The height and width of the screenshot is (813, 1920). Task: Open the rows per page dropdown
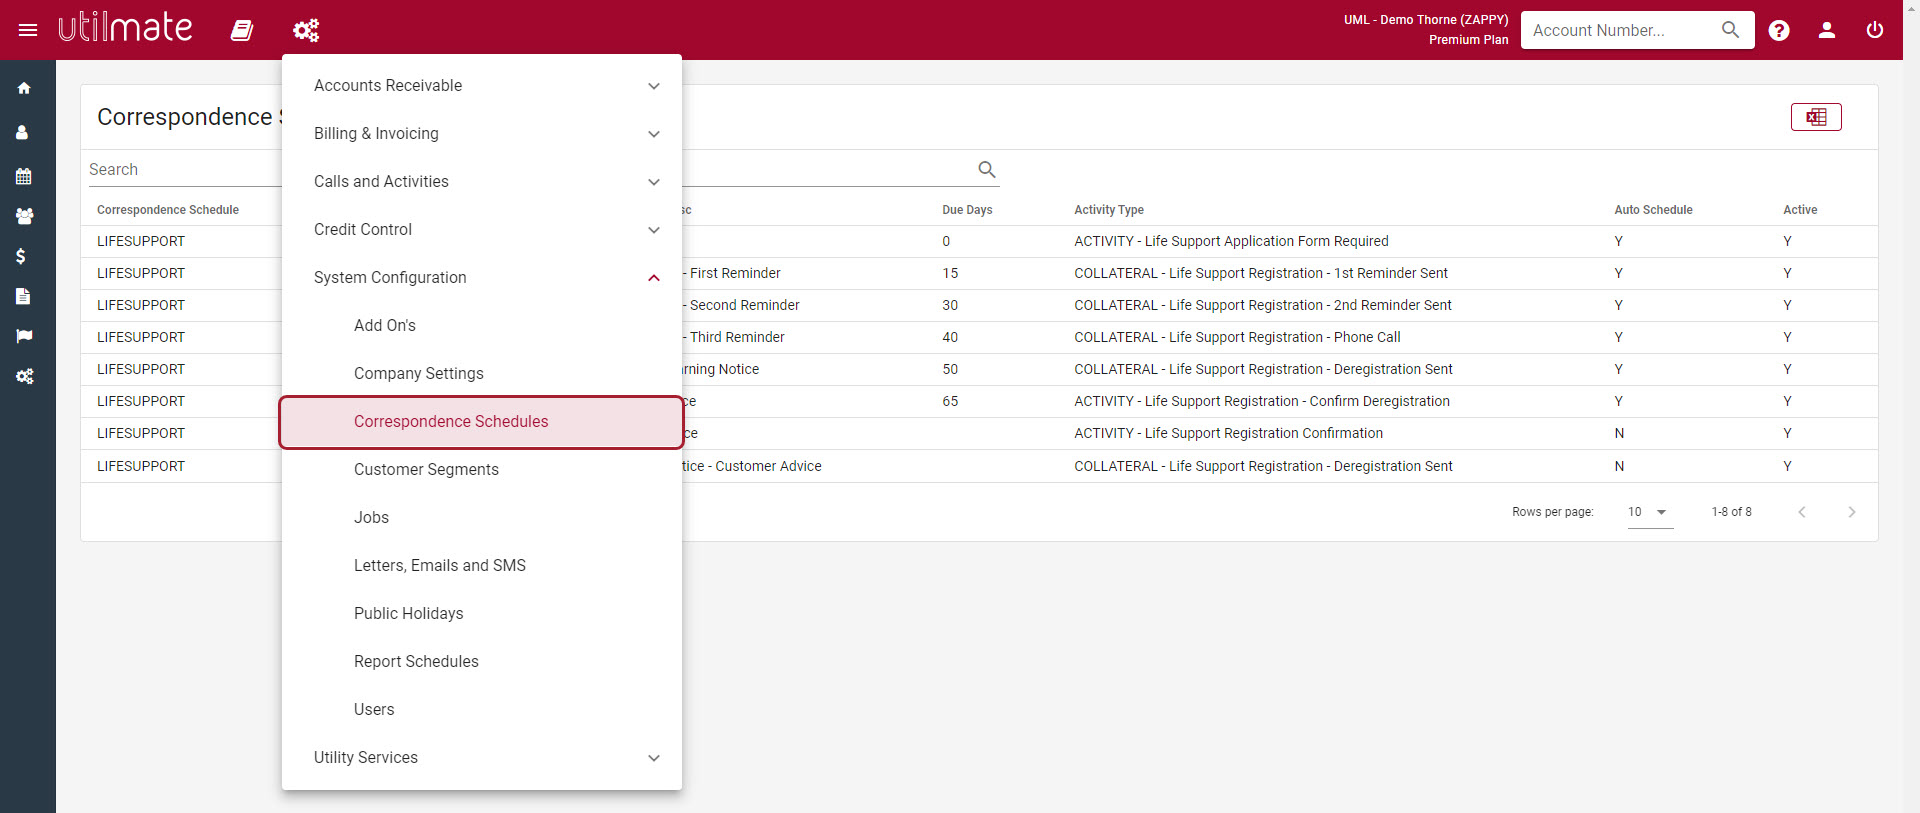pos(1649,512)
